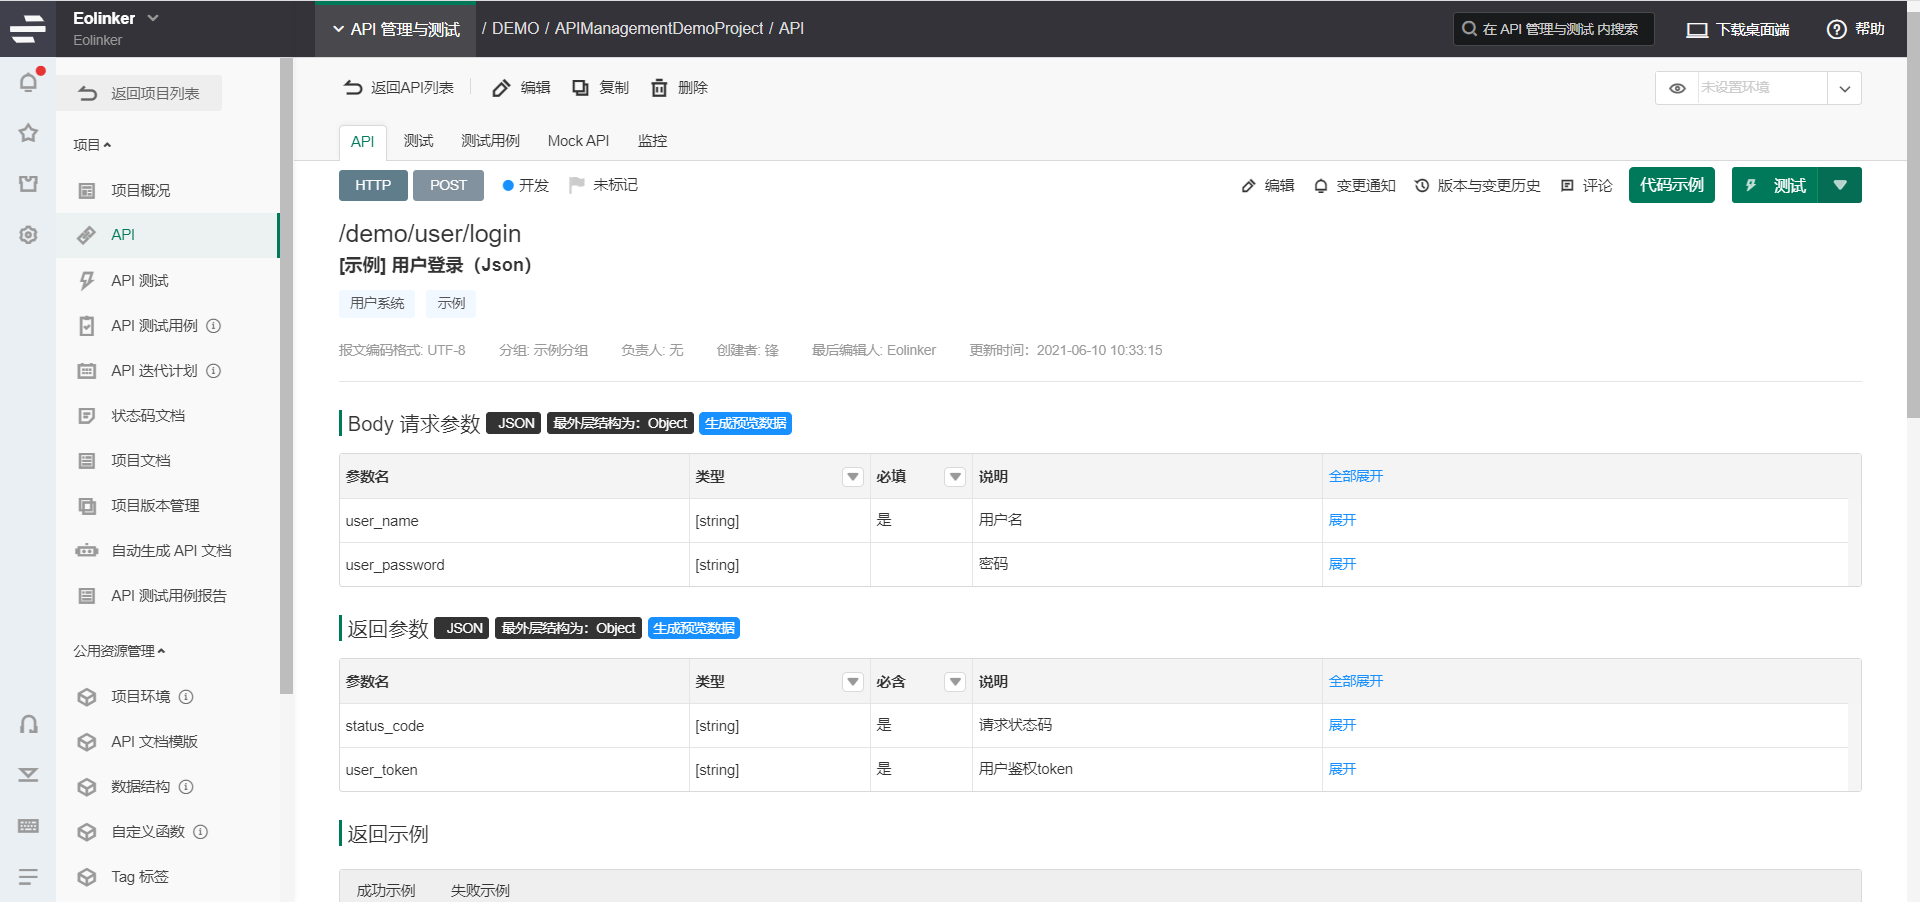Click the trash delete icon in toolbar
1920x902 pixels.
pos(659,88)
